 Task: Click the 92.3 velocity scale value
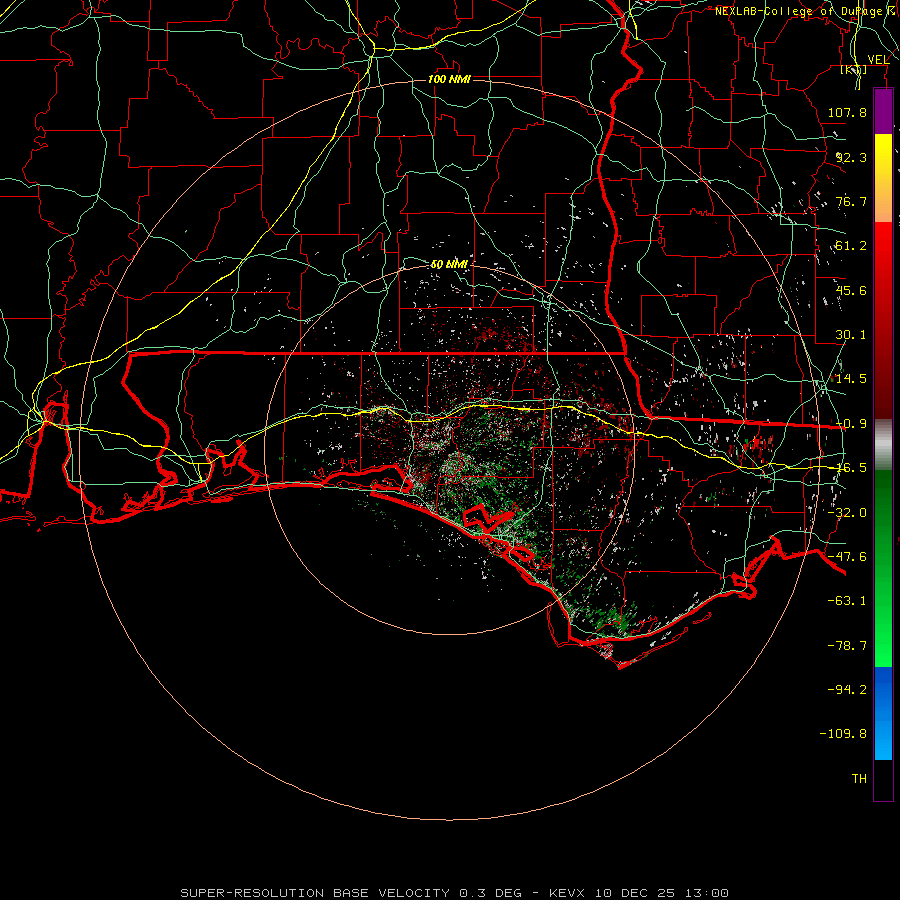851,157
